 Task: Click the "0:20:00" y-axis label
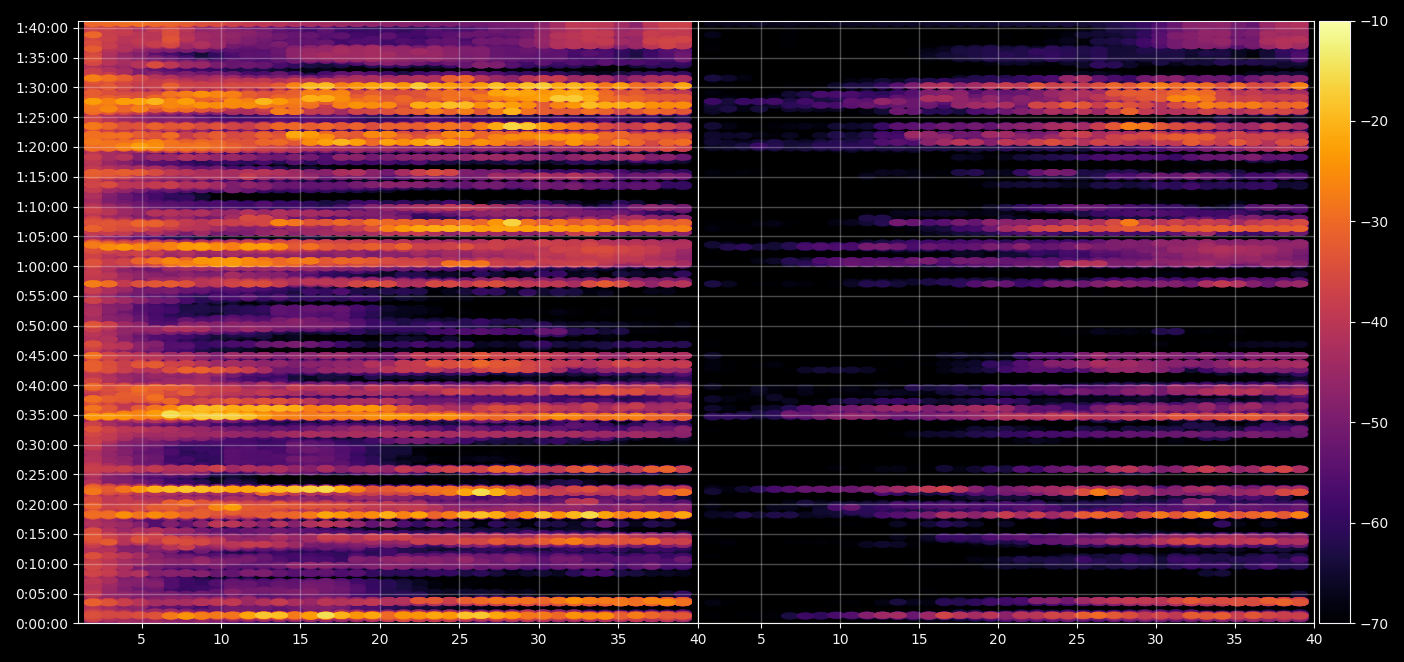click(42, 505)
